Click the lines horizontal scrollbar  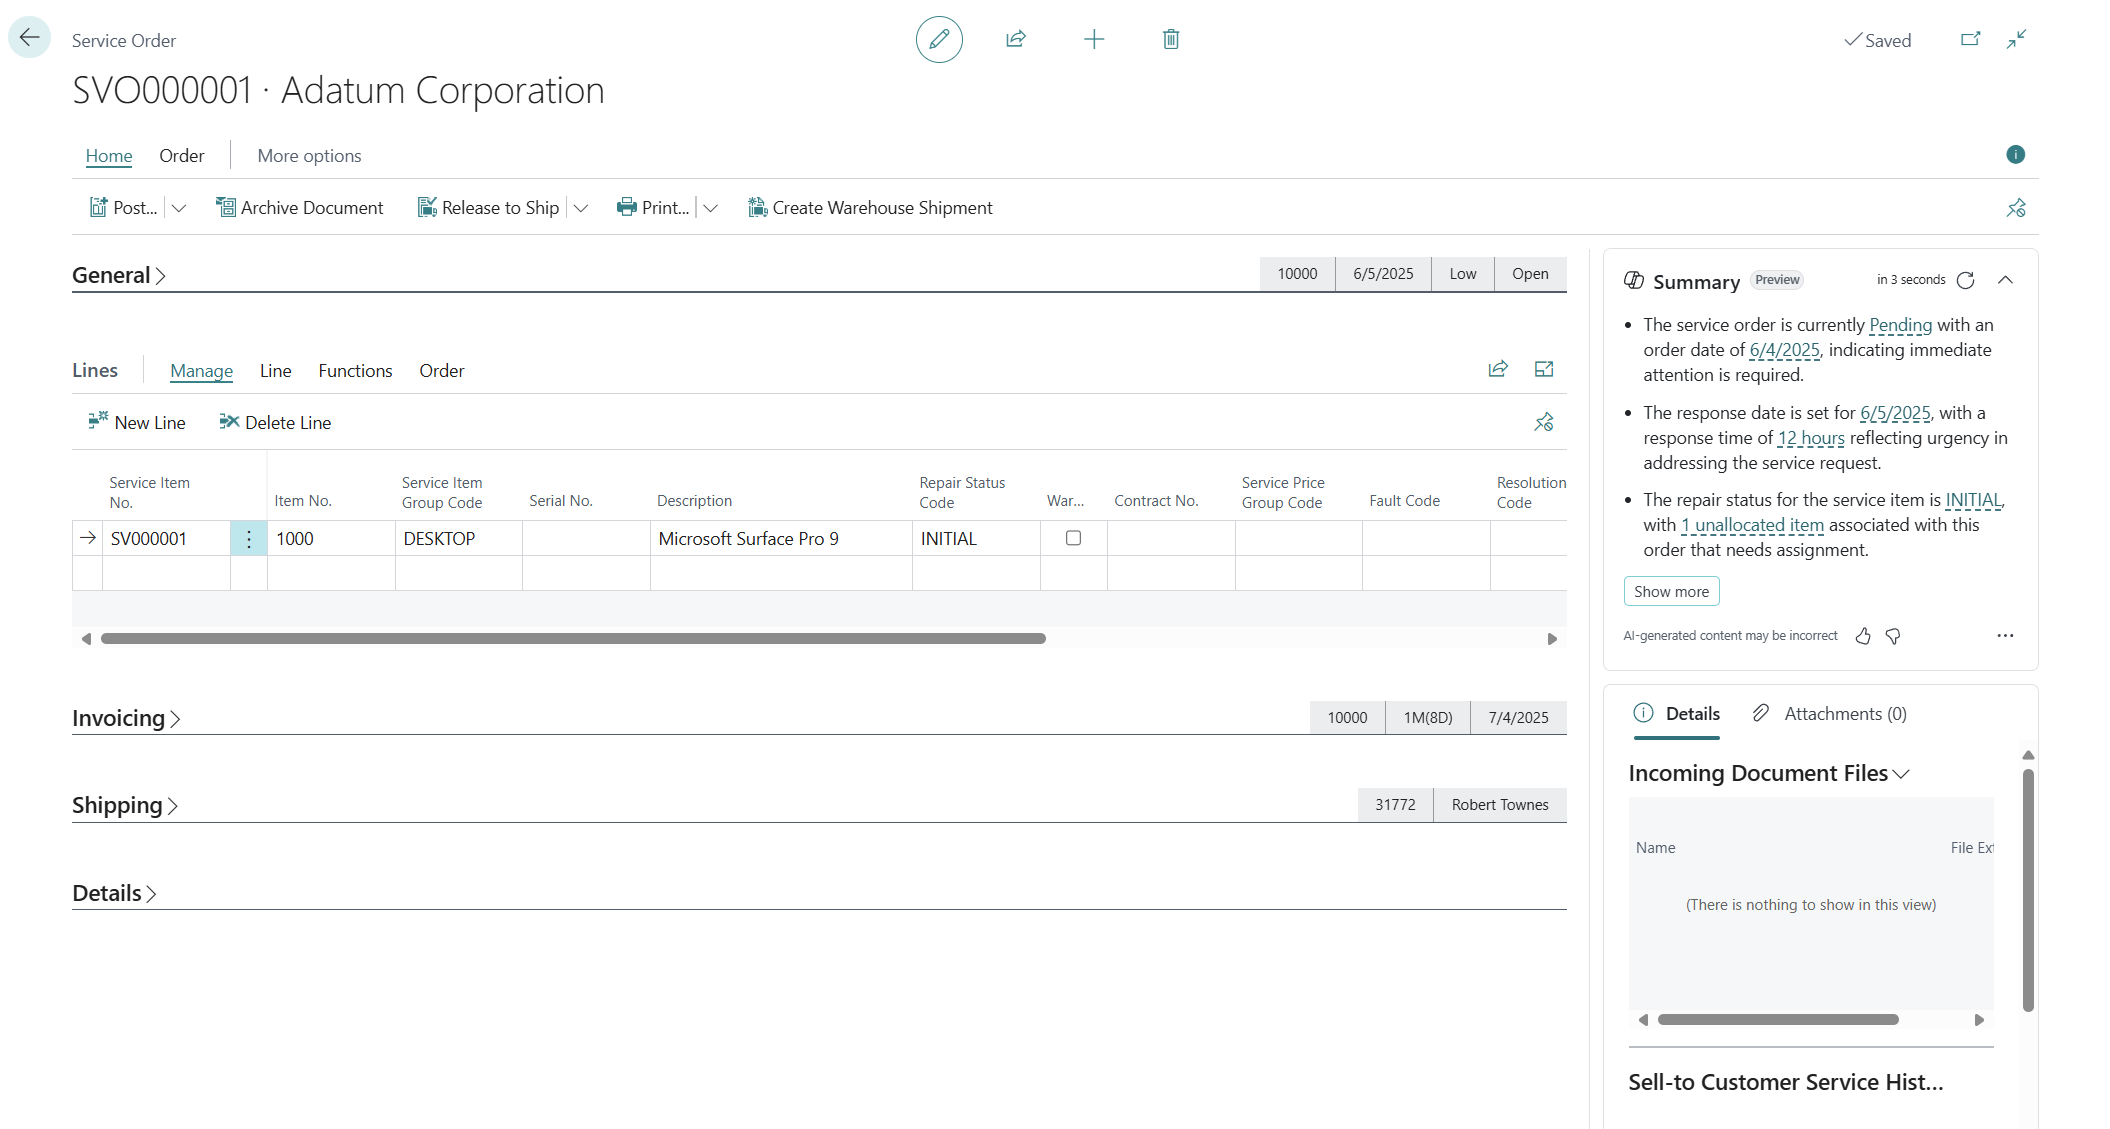573,638
